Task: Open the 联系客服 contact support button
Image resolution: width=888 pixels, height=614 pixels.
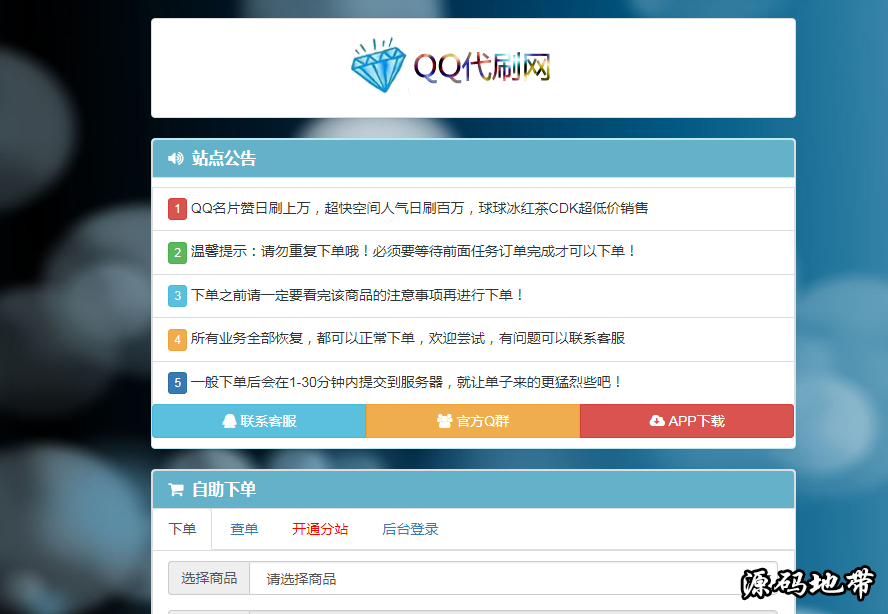Action: point(259,421)
